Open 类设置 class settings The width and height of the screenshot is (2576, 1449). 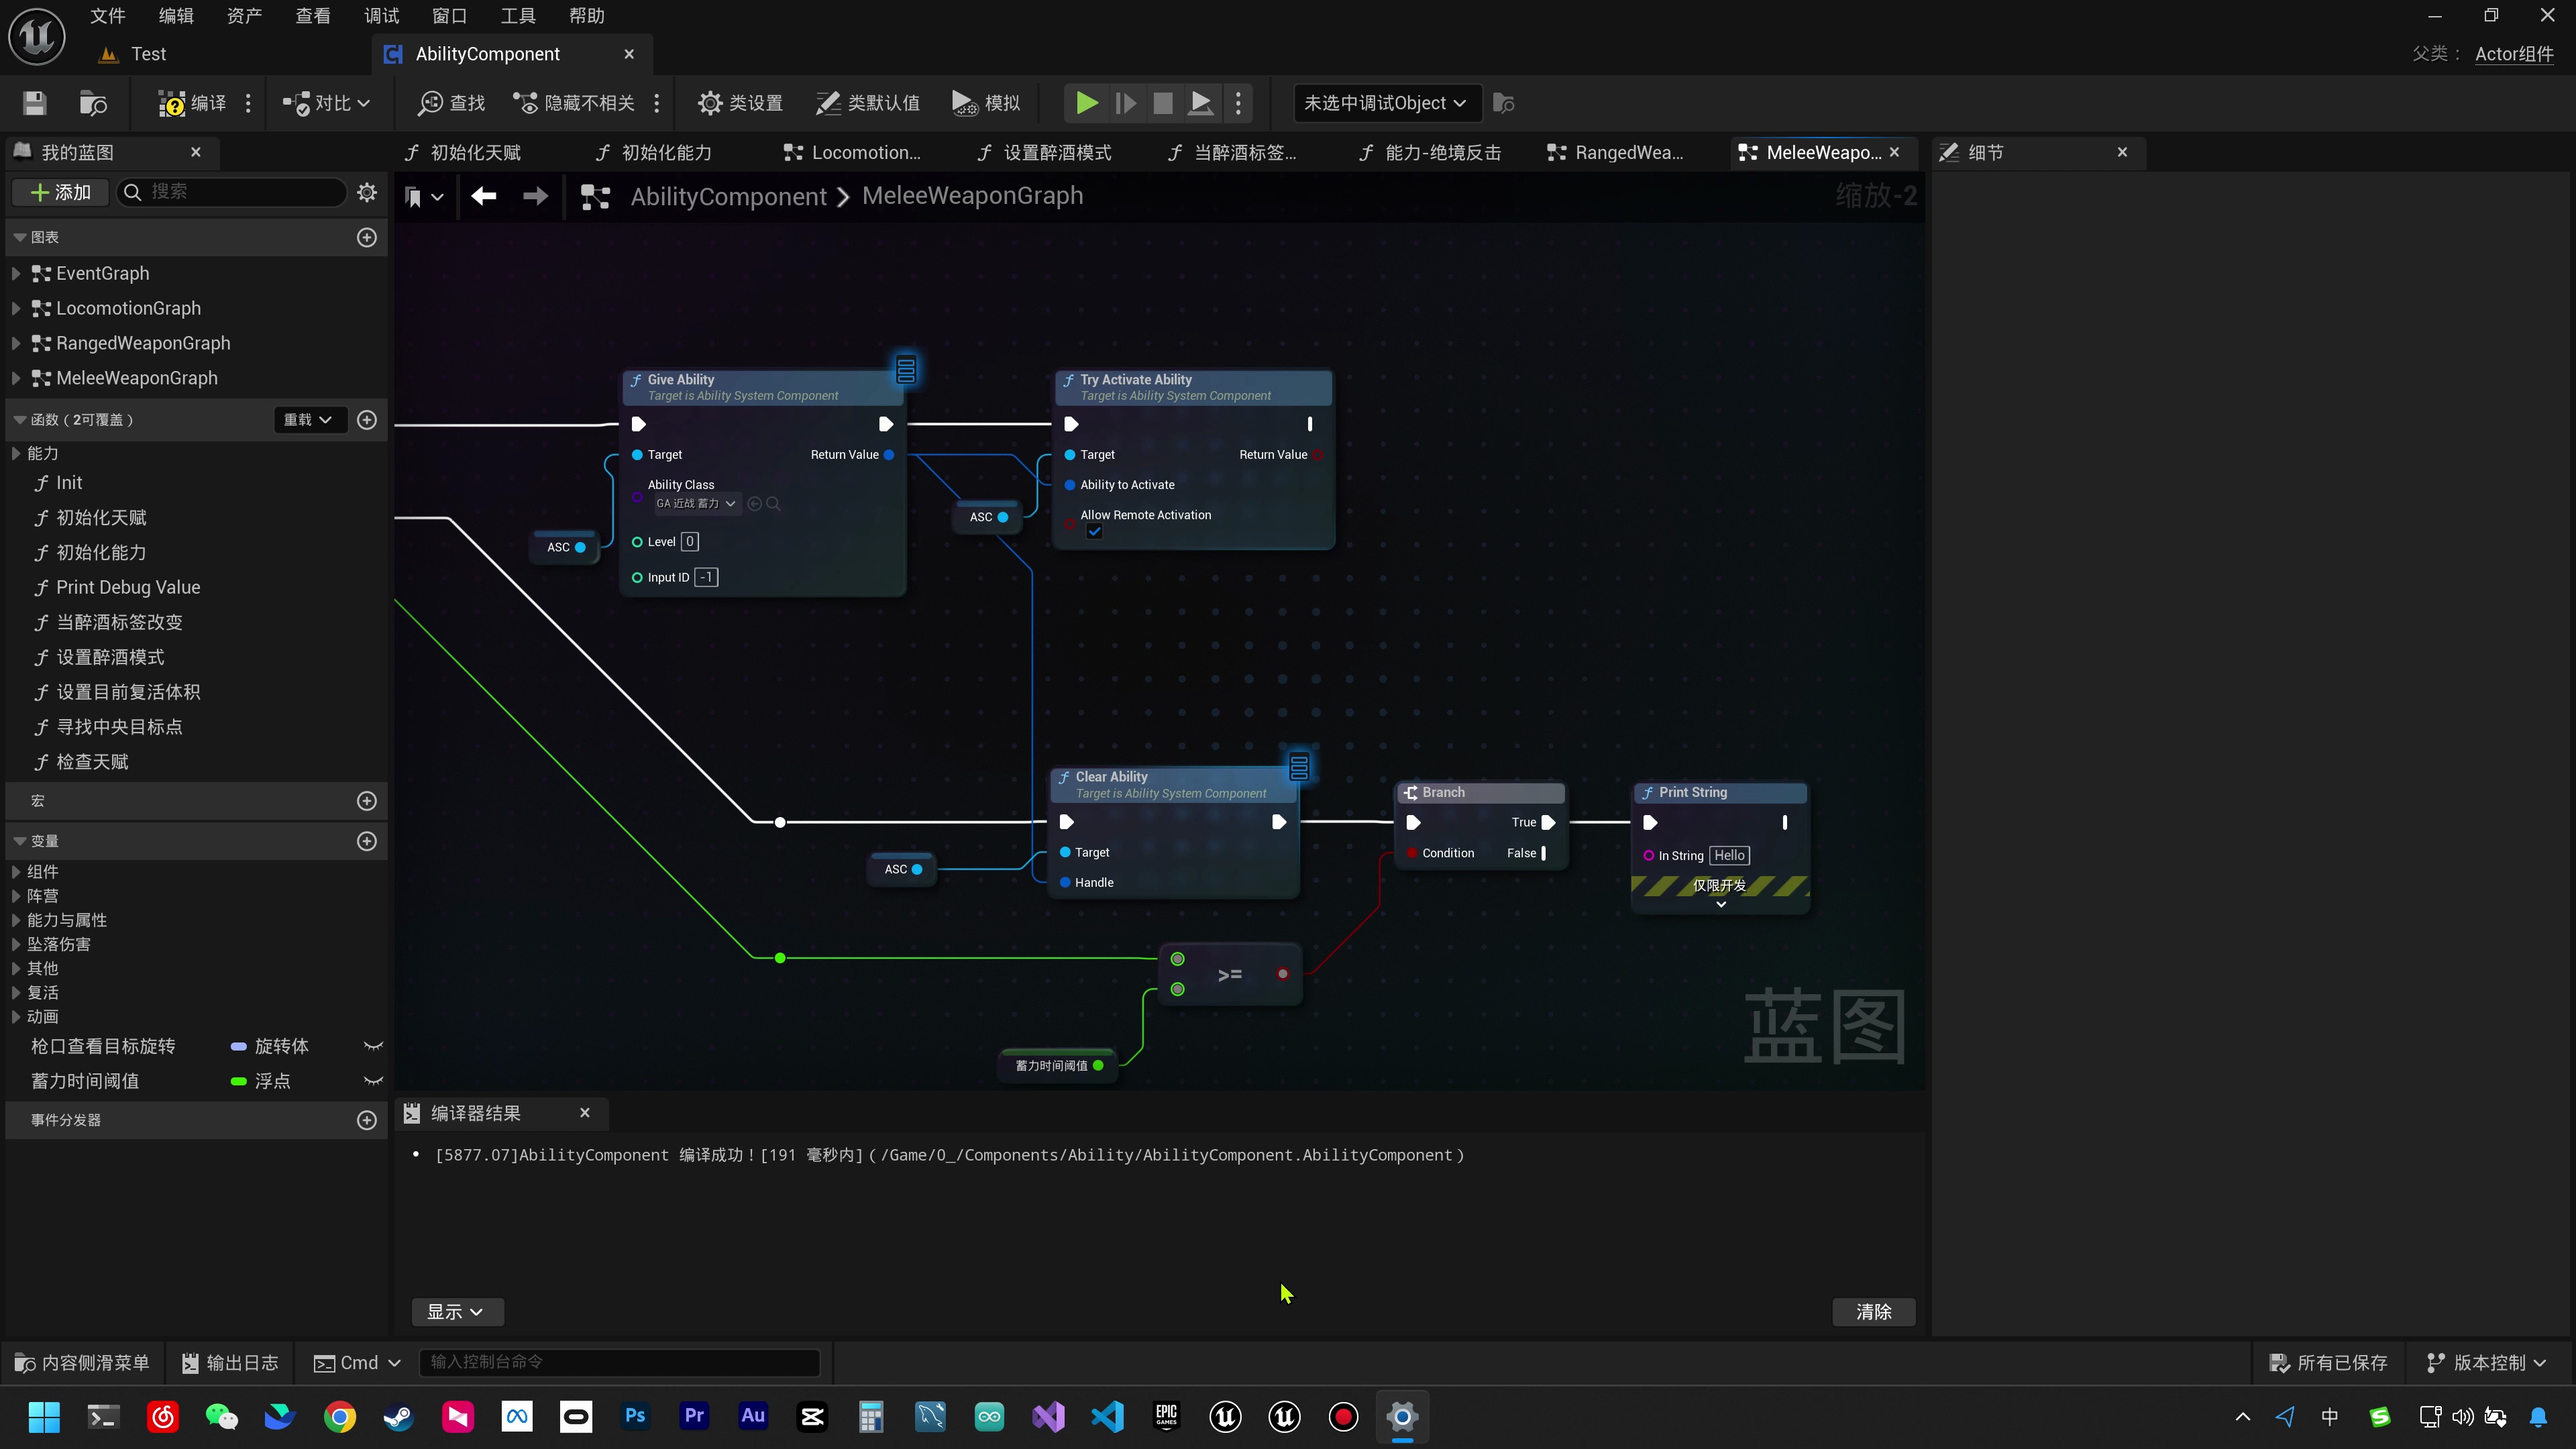point(740,103)
